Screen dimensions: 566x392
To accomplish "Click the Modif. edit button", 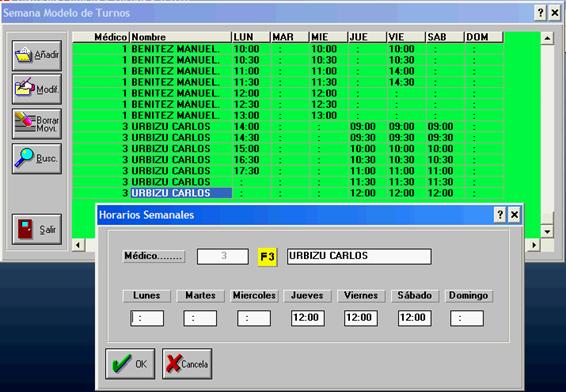I will click(37, 89).
